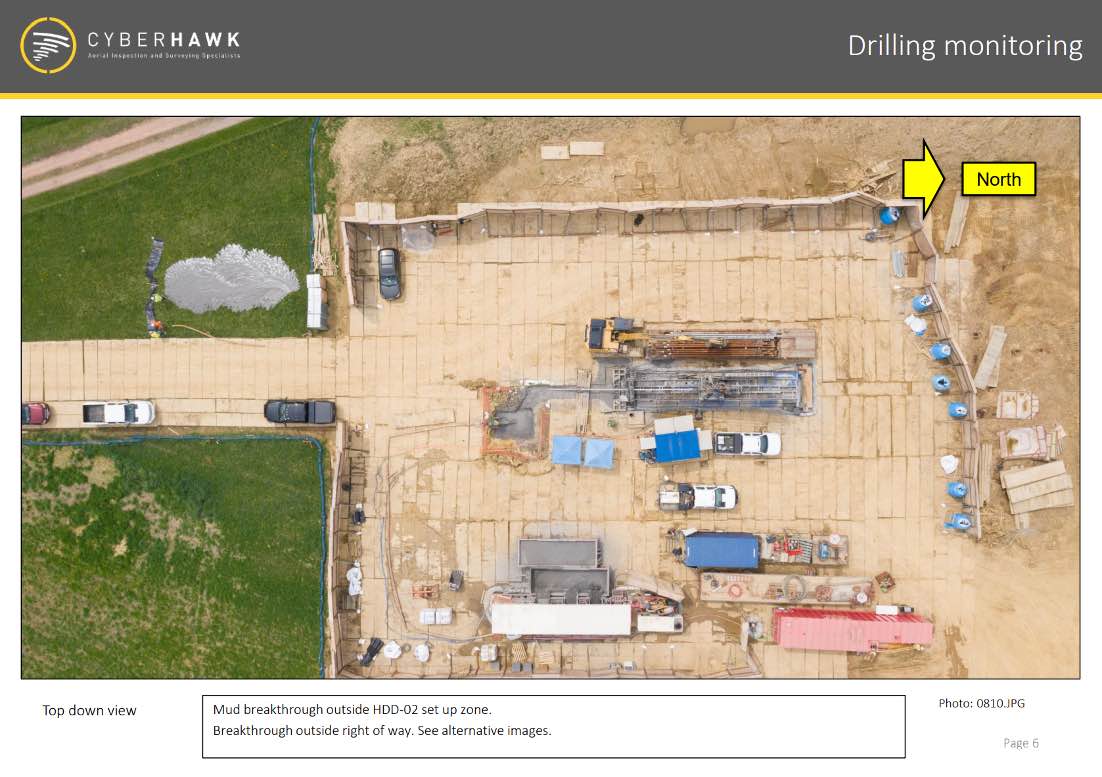Click the grey mud breakthrough patch on grass

[231, 279]
